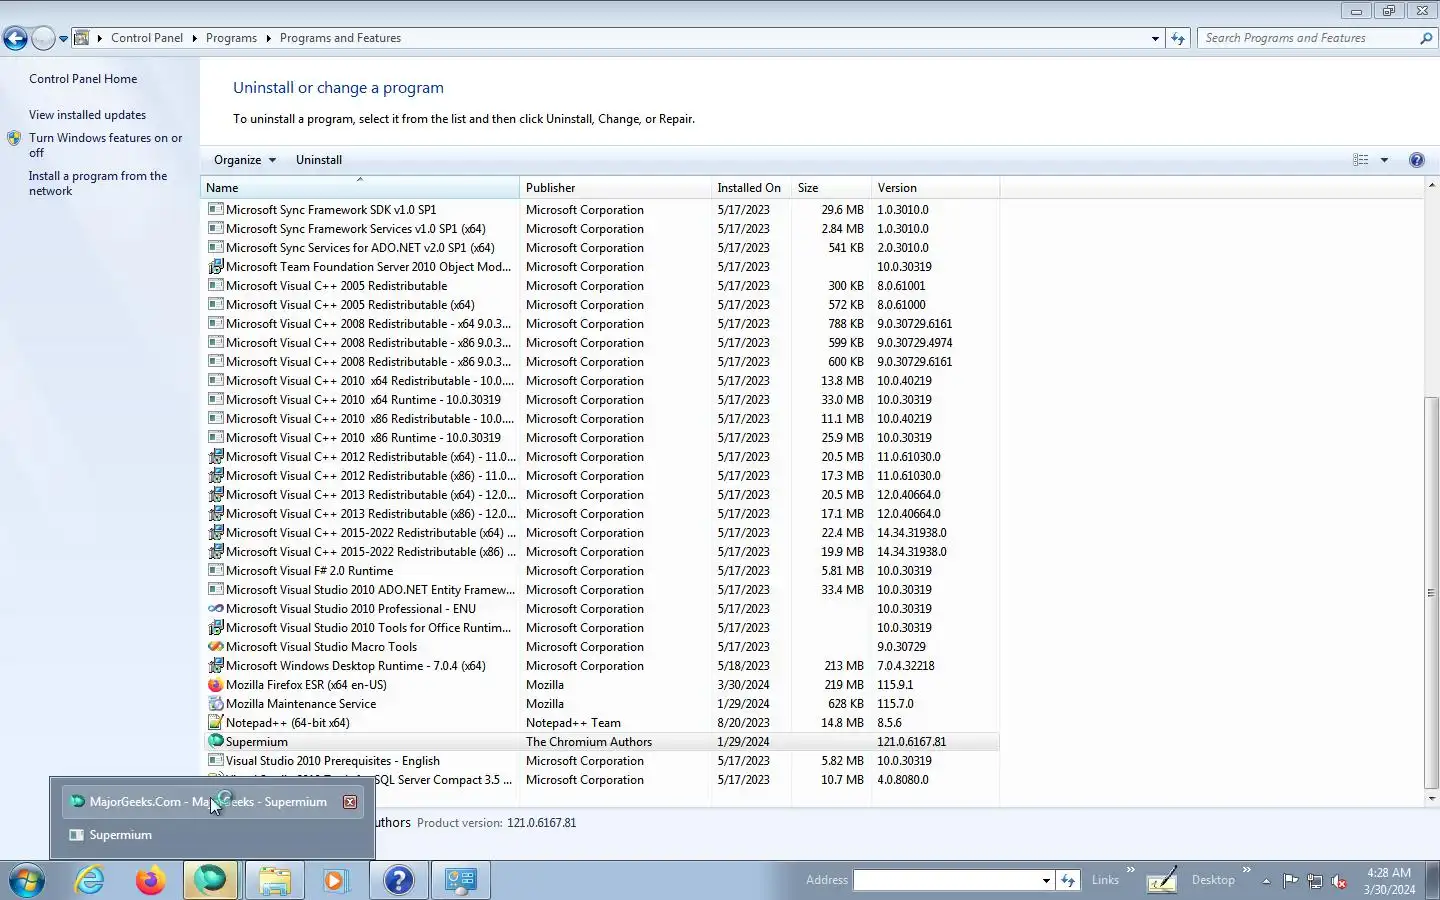Select Visual Studio 2010 Prerequisites - English row
Screen dimensions: 1440x900
pos(601,761)
